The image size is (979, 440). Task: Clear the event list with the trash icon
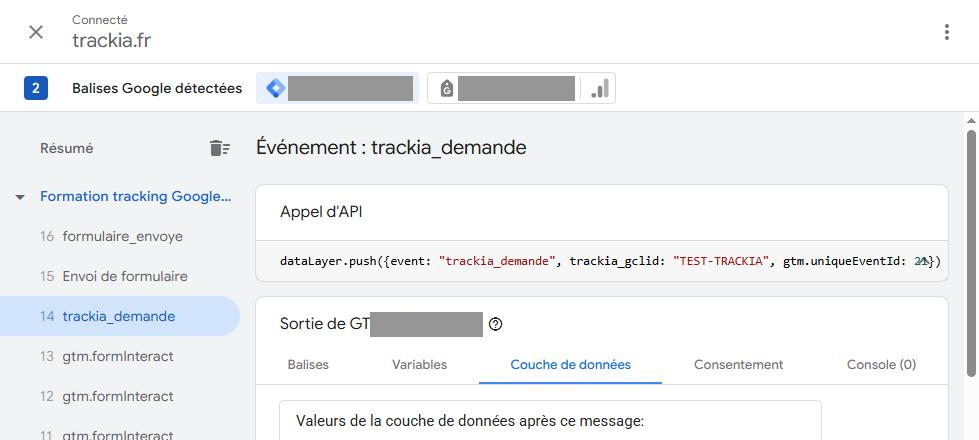point(219,149)
